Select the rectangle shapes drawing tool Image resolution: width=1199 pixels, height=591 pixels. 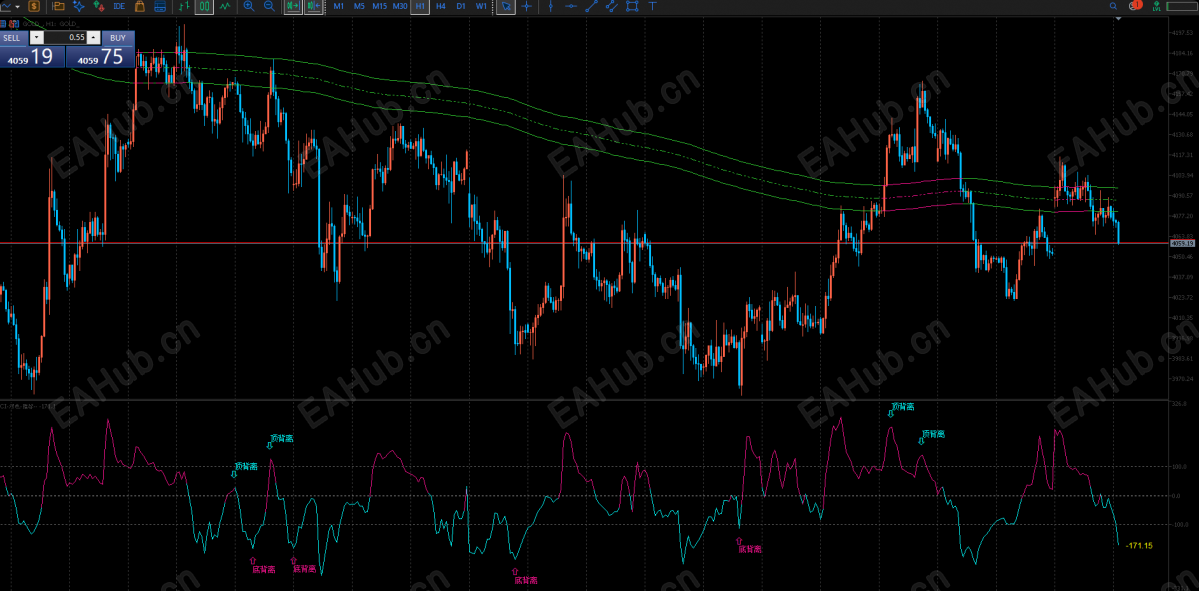click(x=632, y=6)
